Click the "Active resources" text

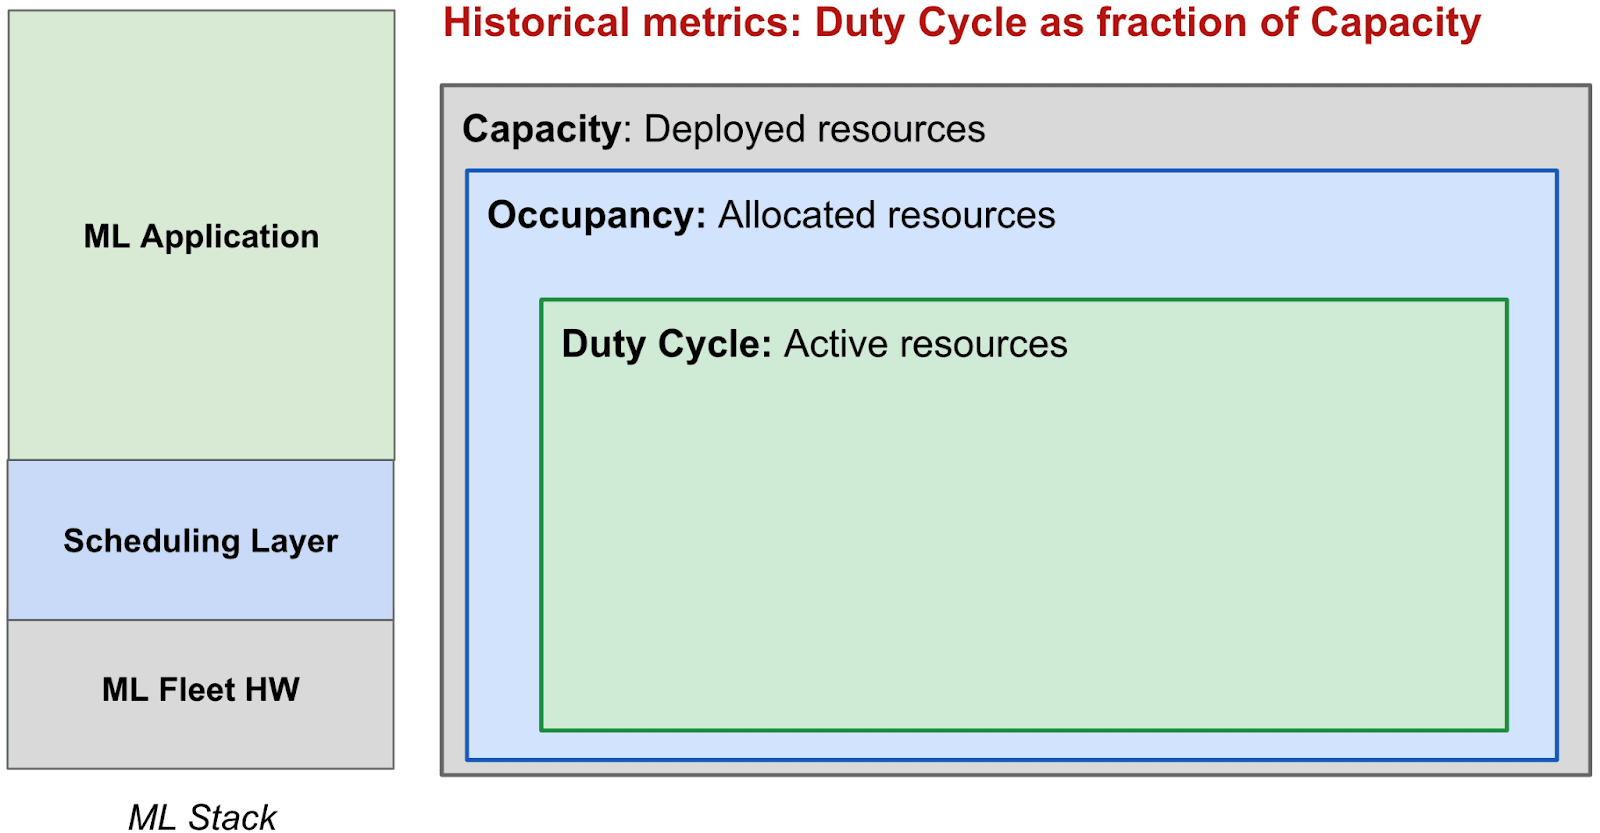click(x=925, y=344)
